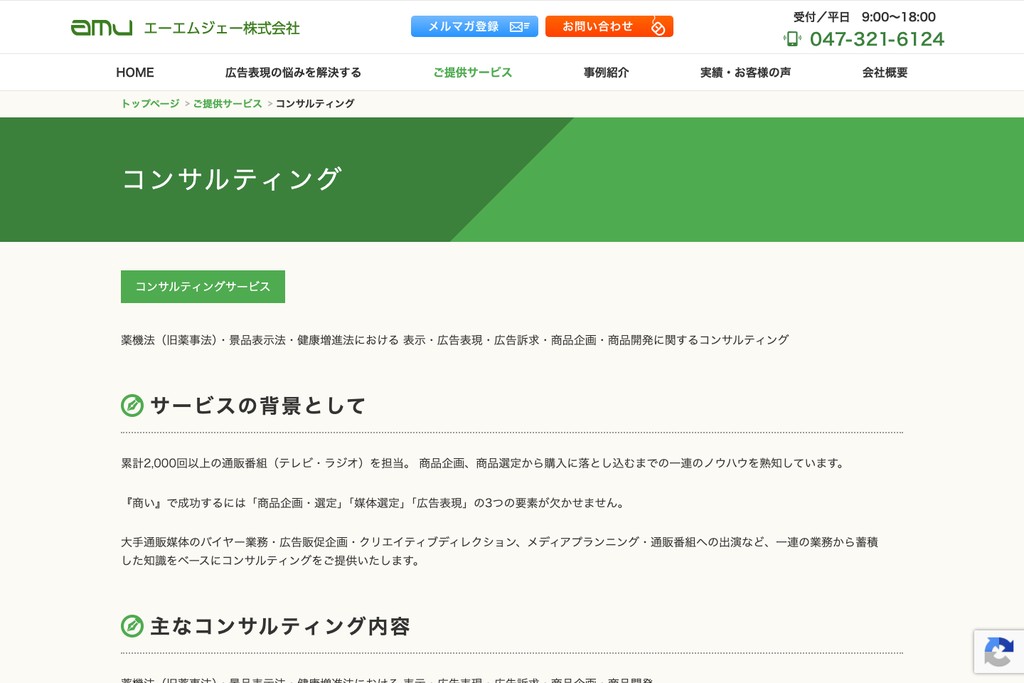Click the envelope icon on メルマガ登録 button

[x=519, y=27]
